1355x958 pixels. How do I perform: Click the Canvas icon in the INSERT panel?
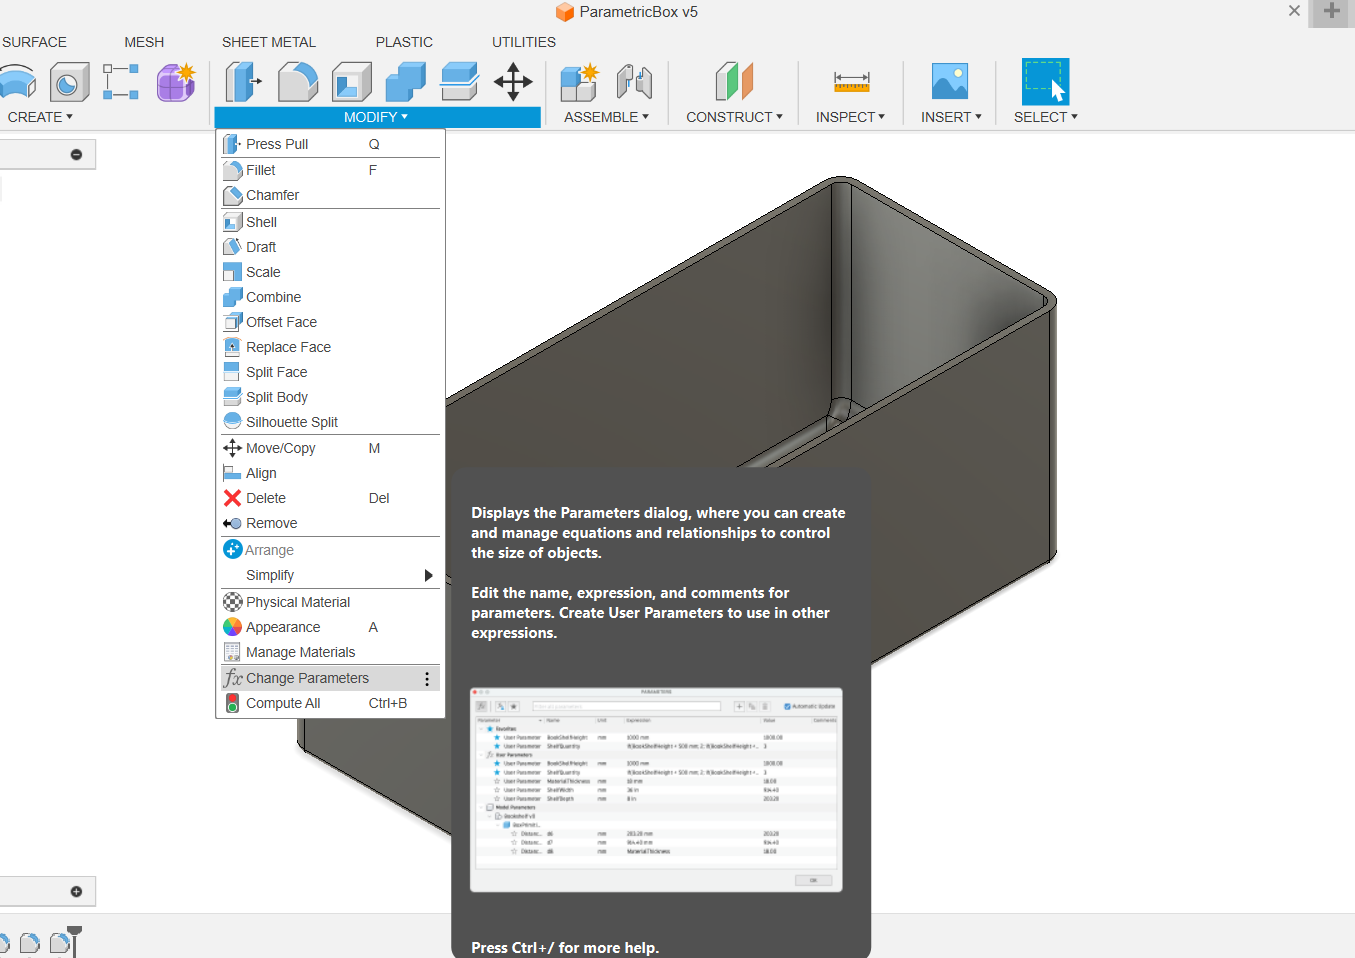[949, 80]
